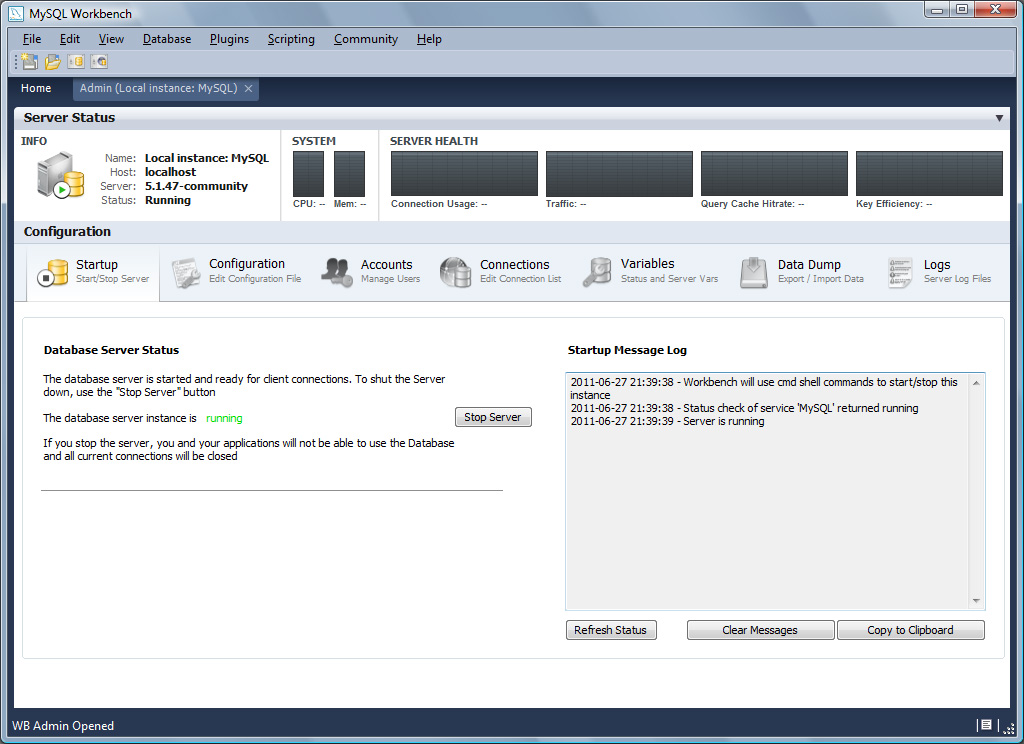Click the Variables magnifier icon
This screenshot has height=744, width=1024.
(x=597, y=272)
